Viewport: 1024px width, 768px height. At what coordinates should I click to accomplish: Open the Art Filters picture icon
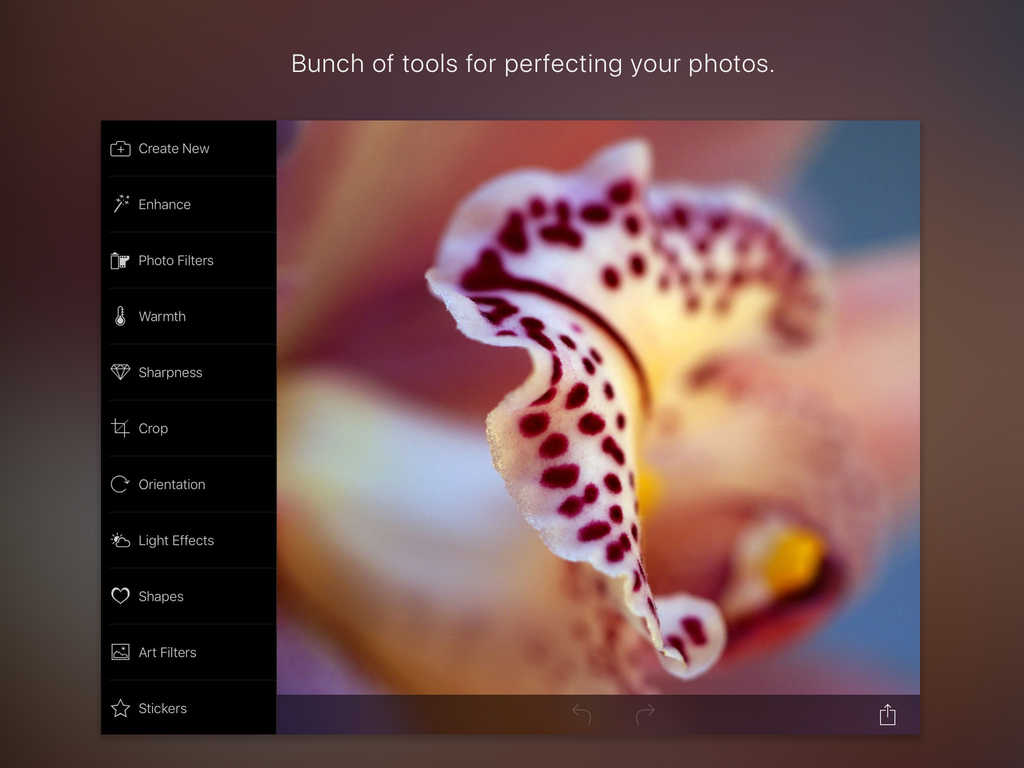pos(120,652)
